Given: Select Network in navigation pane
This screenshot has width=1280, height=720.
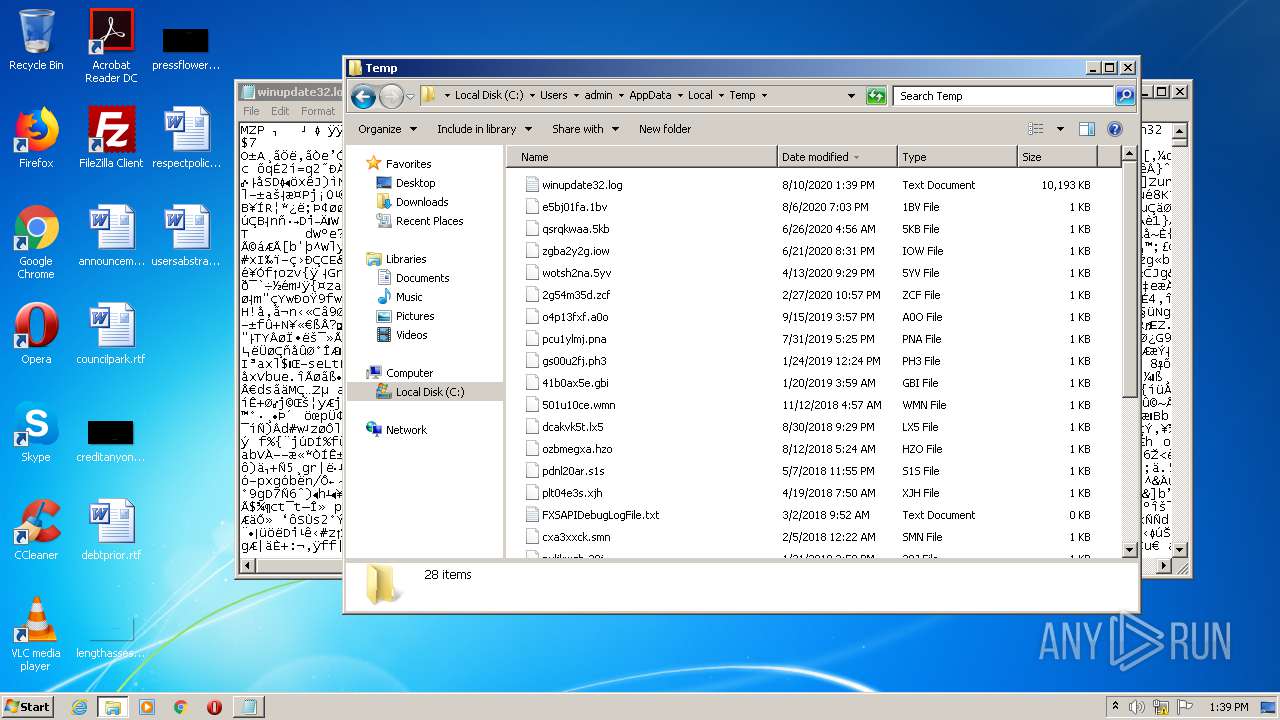Looking at the screenshot, I should 406,430.
